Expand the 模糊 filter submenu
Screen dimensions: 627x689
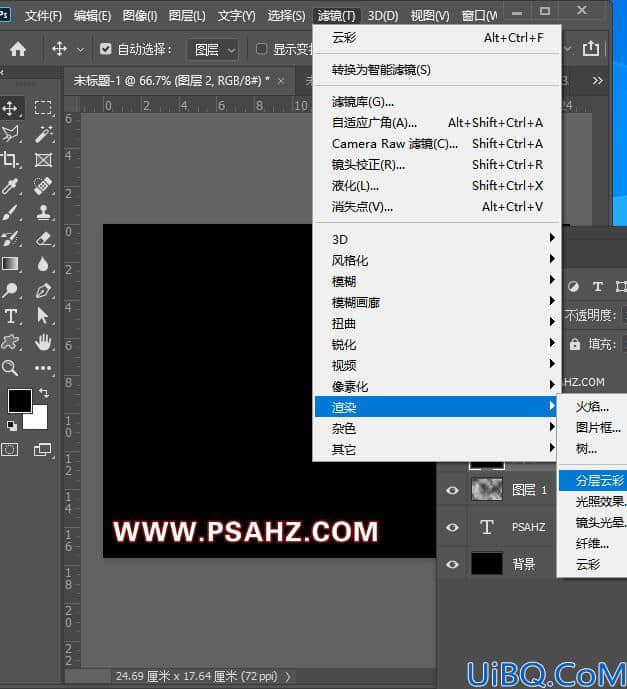point(437,281)
